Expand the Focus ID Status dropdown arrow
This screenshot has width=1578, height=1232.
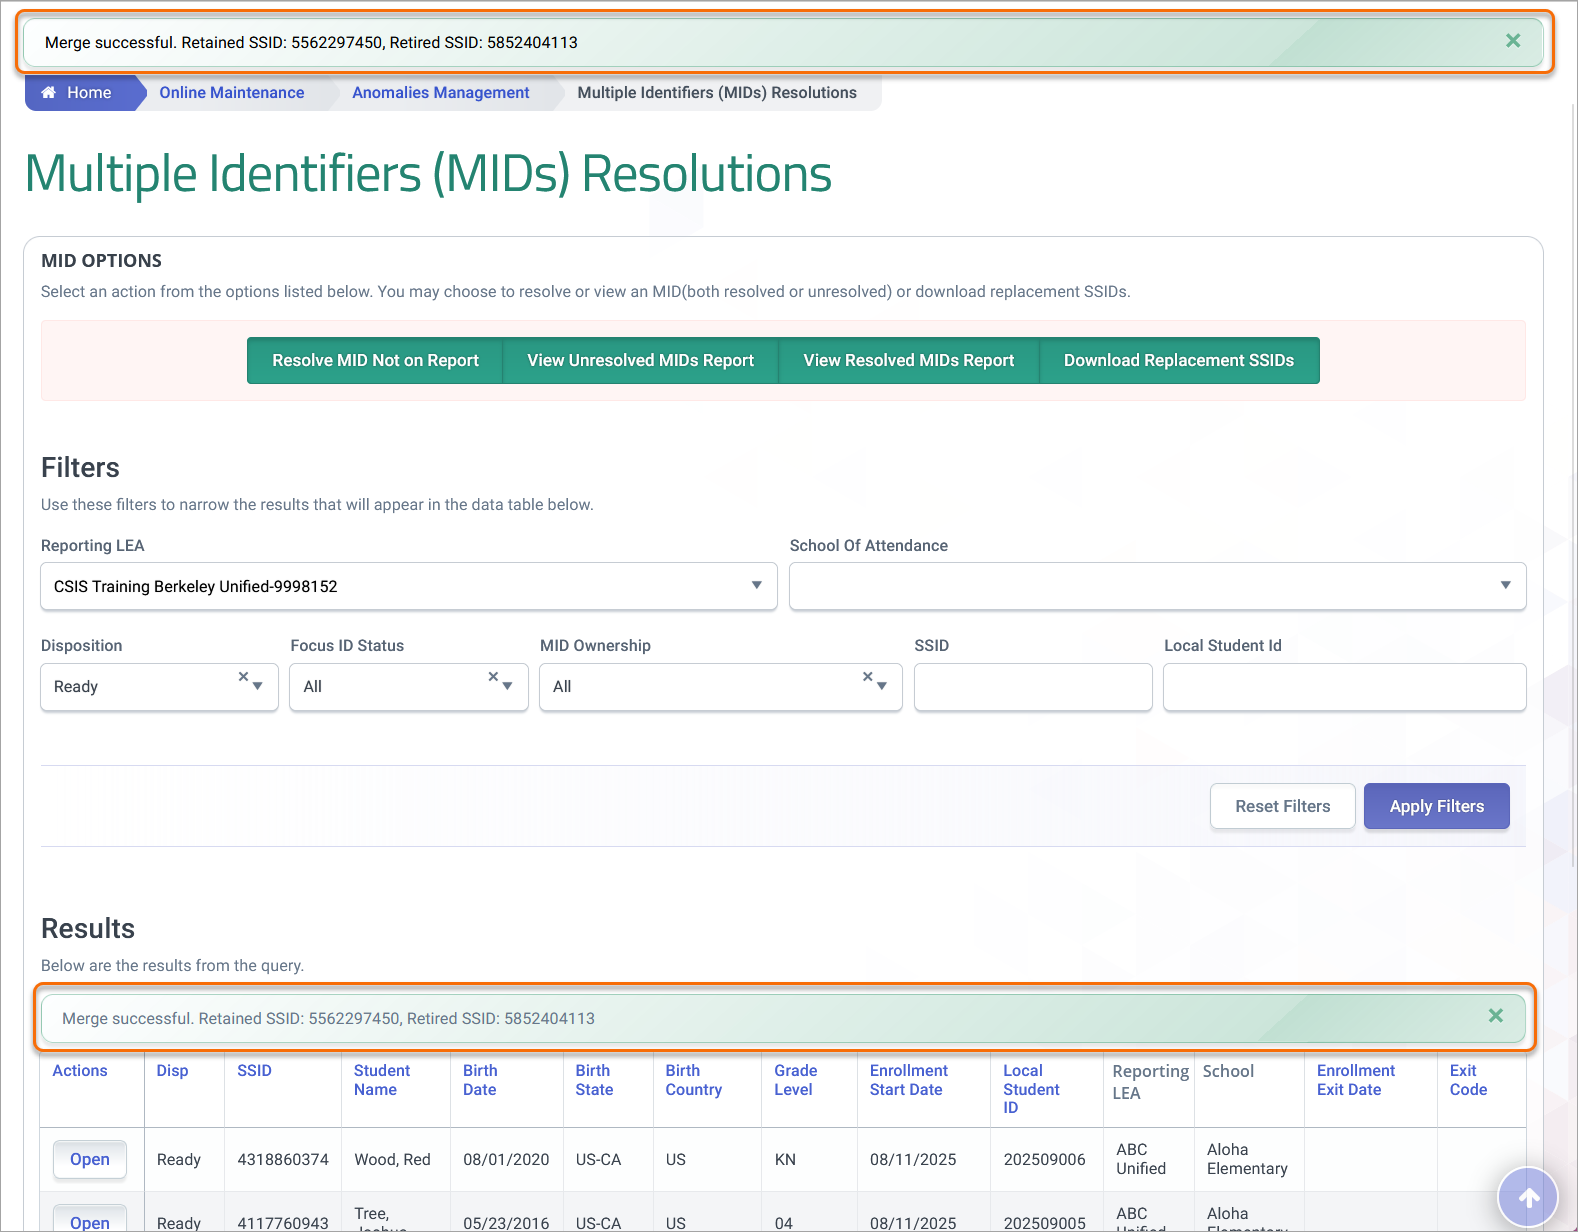click(508, 687)
